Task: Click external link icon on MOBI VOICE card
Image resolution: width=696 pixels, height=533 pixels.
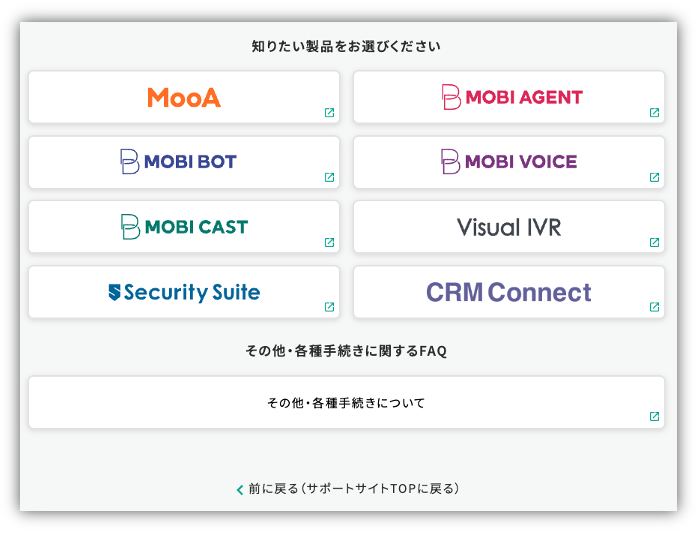Action: click(x=654, y=177)
